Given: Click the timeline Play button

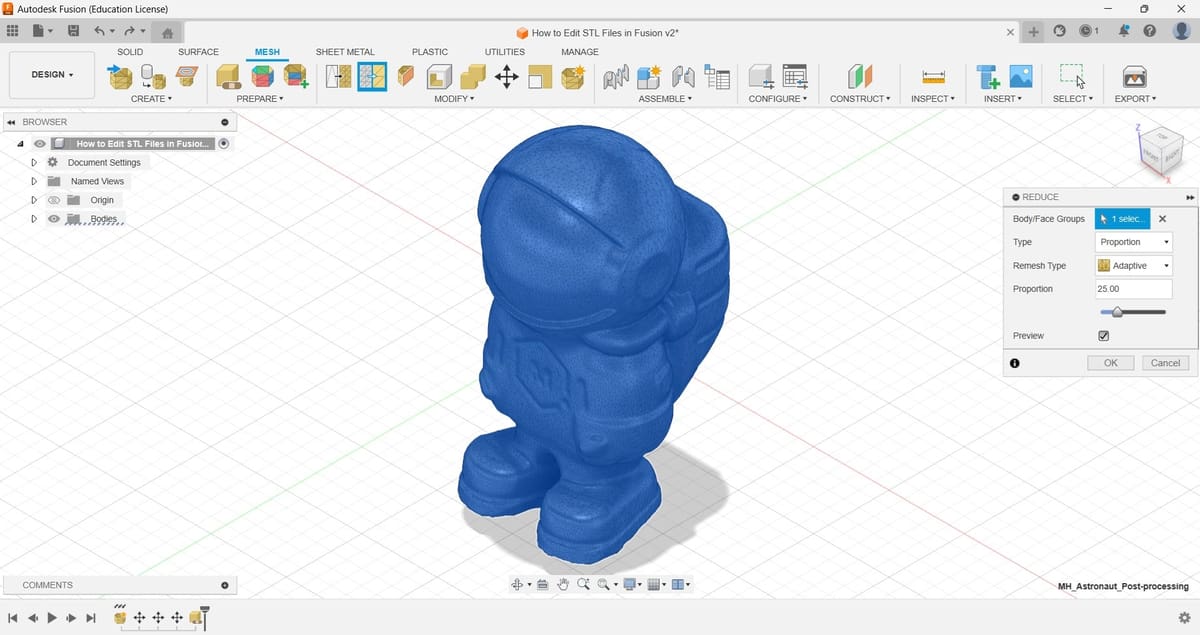Looking at the screenshot, I should 52,618.
